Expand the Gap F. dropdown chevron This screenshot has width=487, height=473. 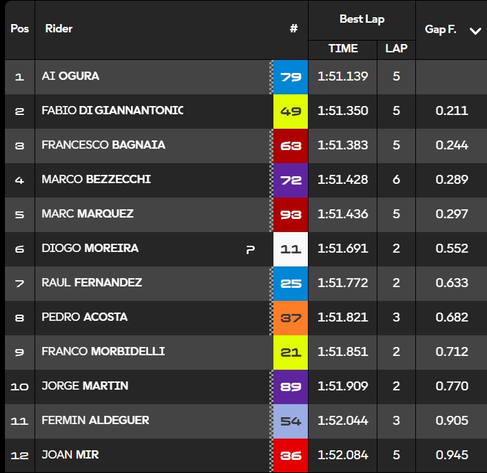(x=475, y=31)
